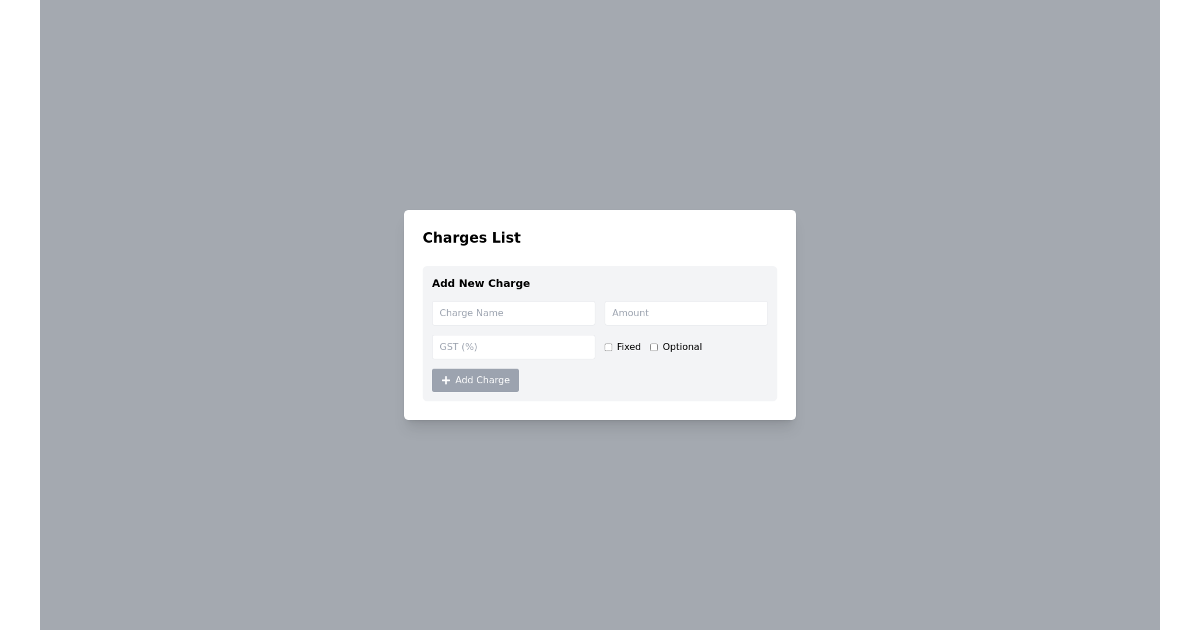Click the Charges List heading
This screenshot has height=630, width=1200.
point(471,238)
